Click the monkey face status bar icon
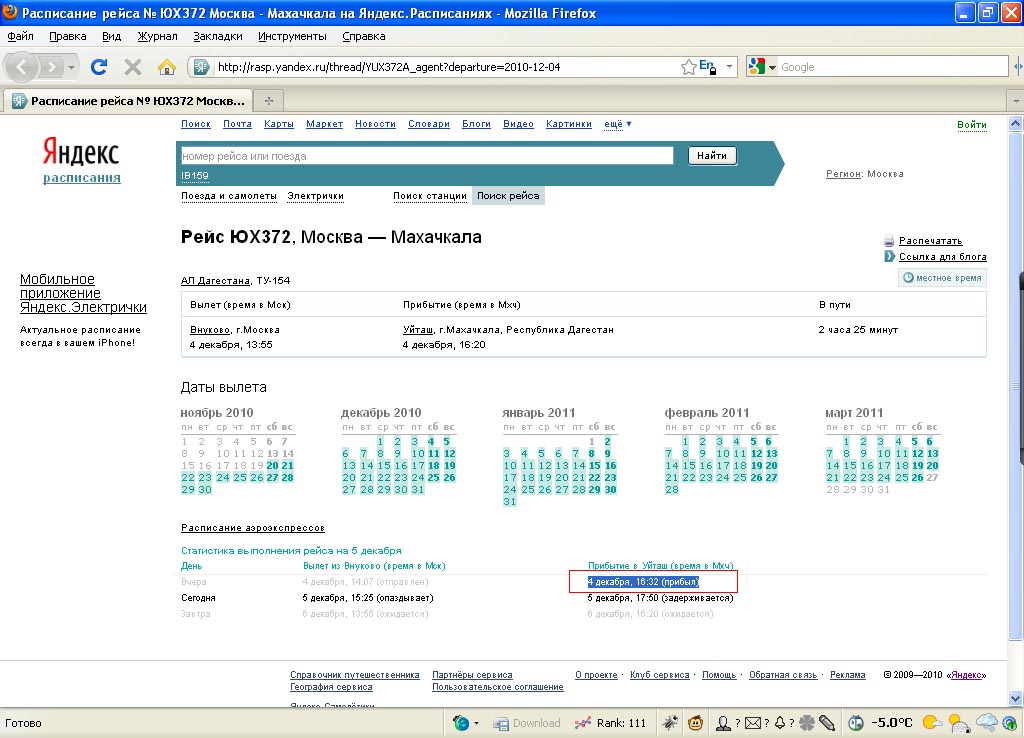 pos(696,723)
